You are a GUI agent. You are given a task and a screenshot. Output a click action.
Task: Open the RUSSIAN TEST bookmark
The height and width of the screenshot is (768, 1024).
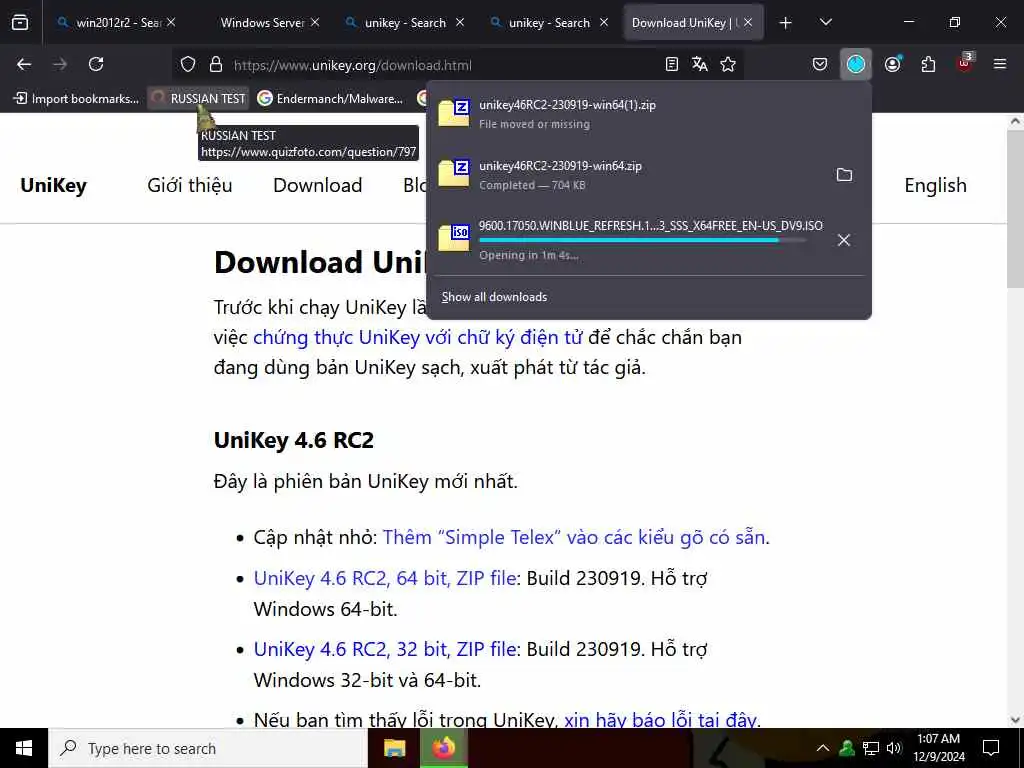click(199, 99)
